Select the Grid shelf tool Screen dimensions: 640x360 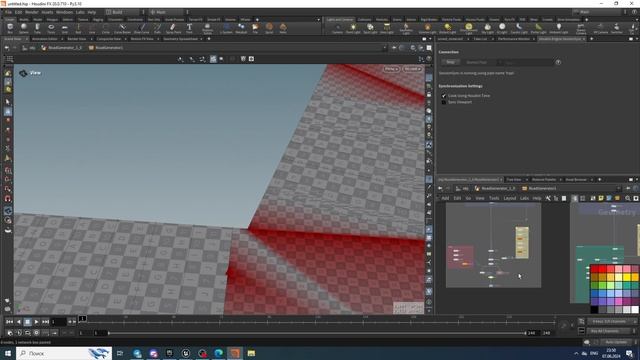[x=64, y=28]
